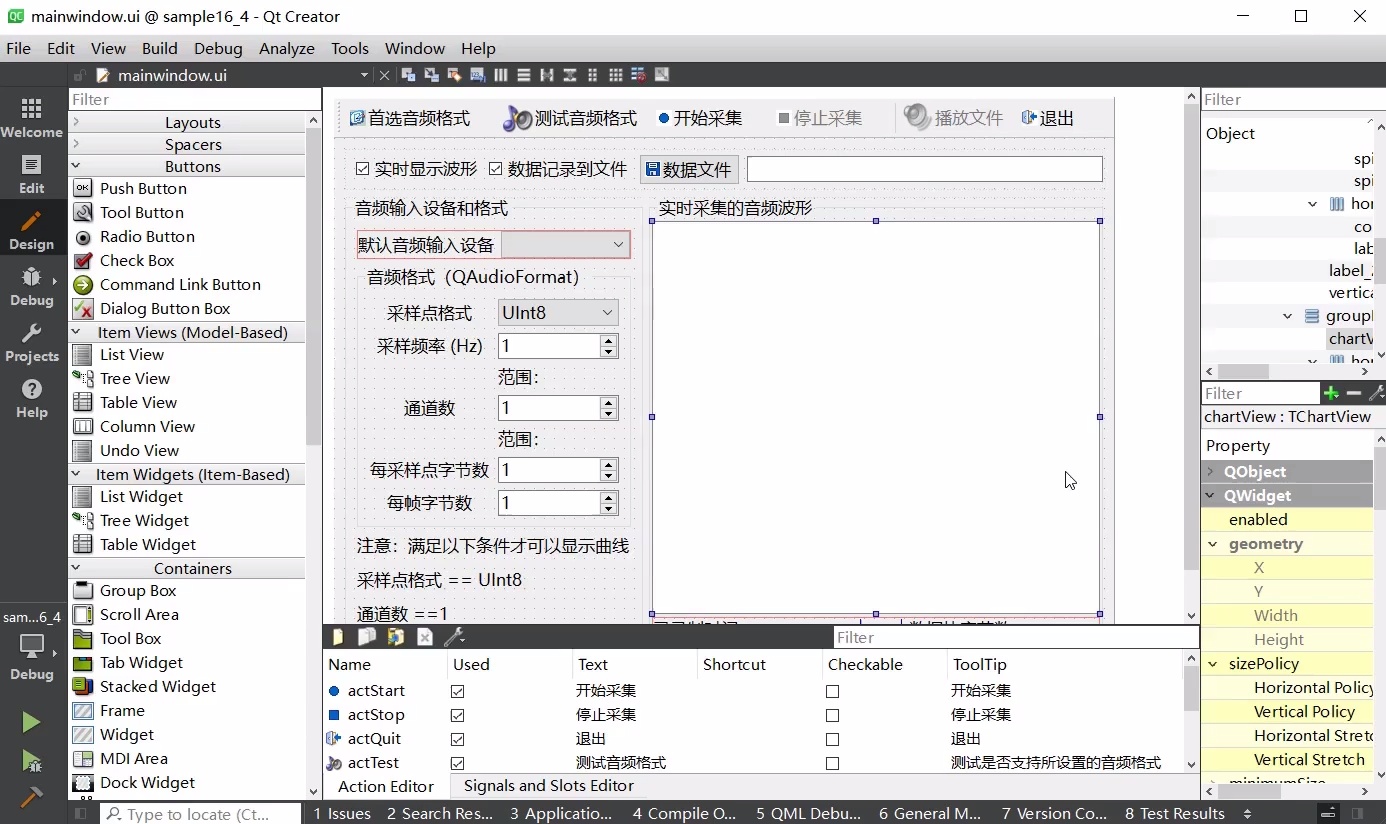The height and width of the screenshot is (824, 1386).
Task: Open the Projects mode in sidebar
Action: (x=31, y=342)
